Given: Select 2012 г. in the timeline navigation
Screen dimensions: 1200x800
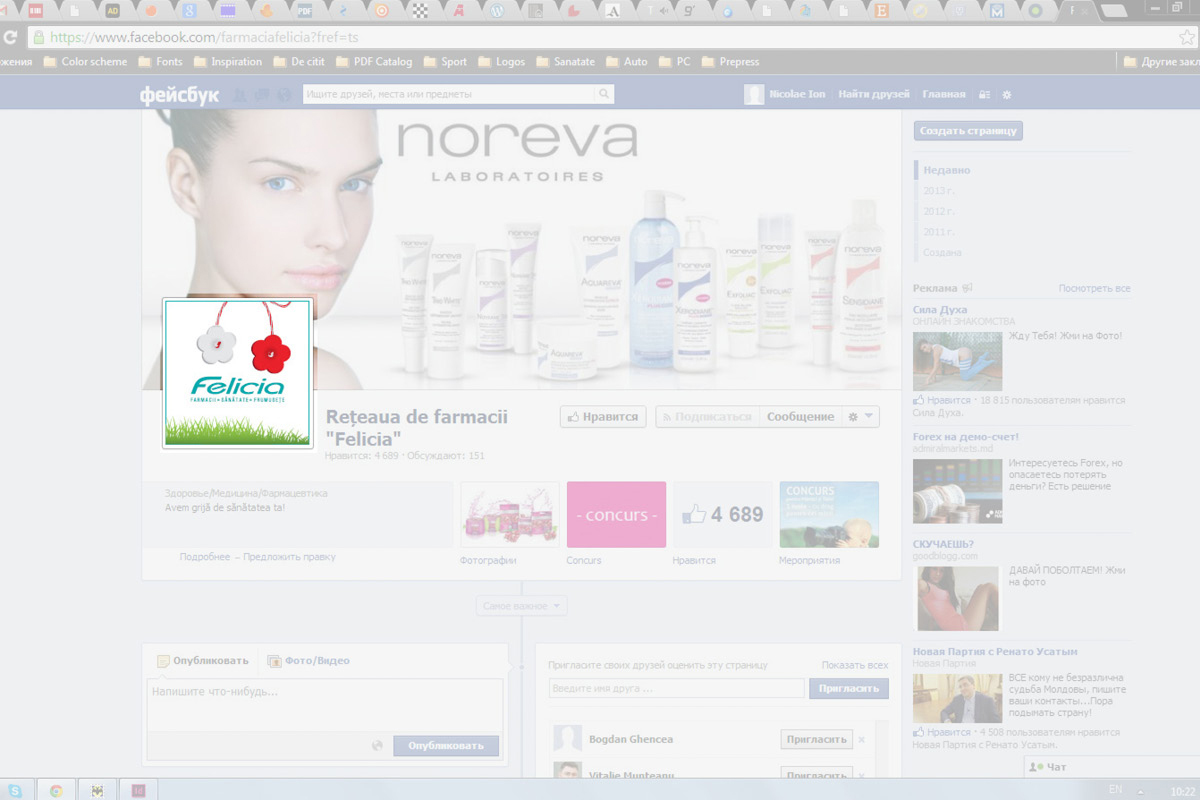Looking at the screenshot, I should (x=939, y=211).
